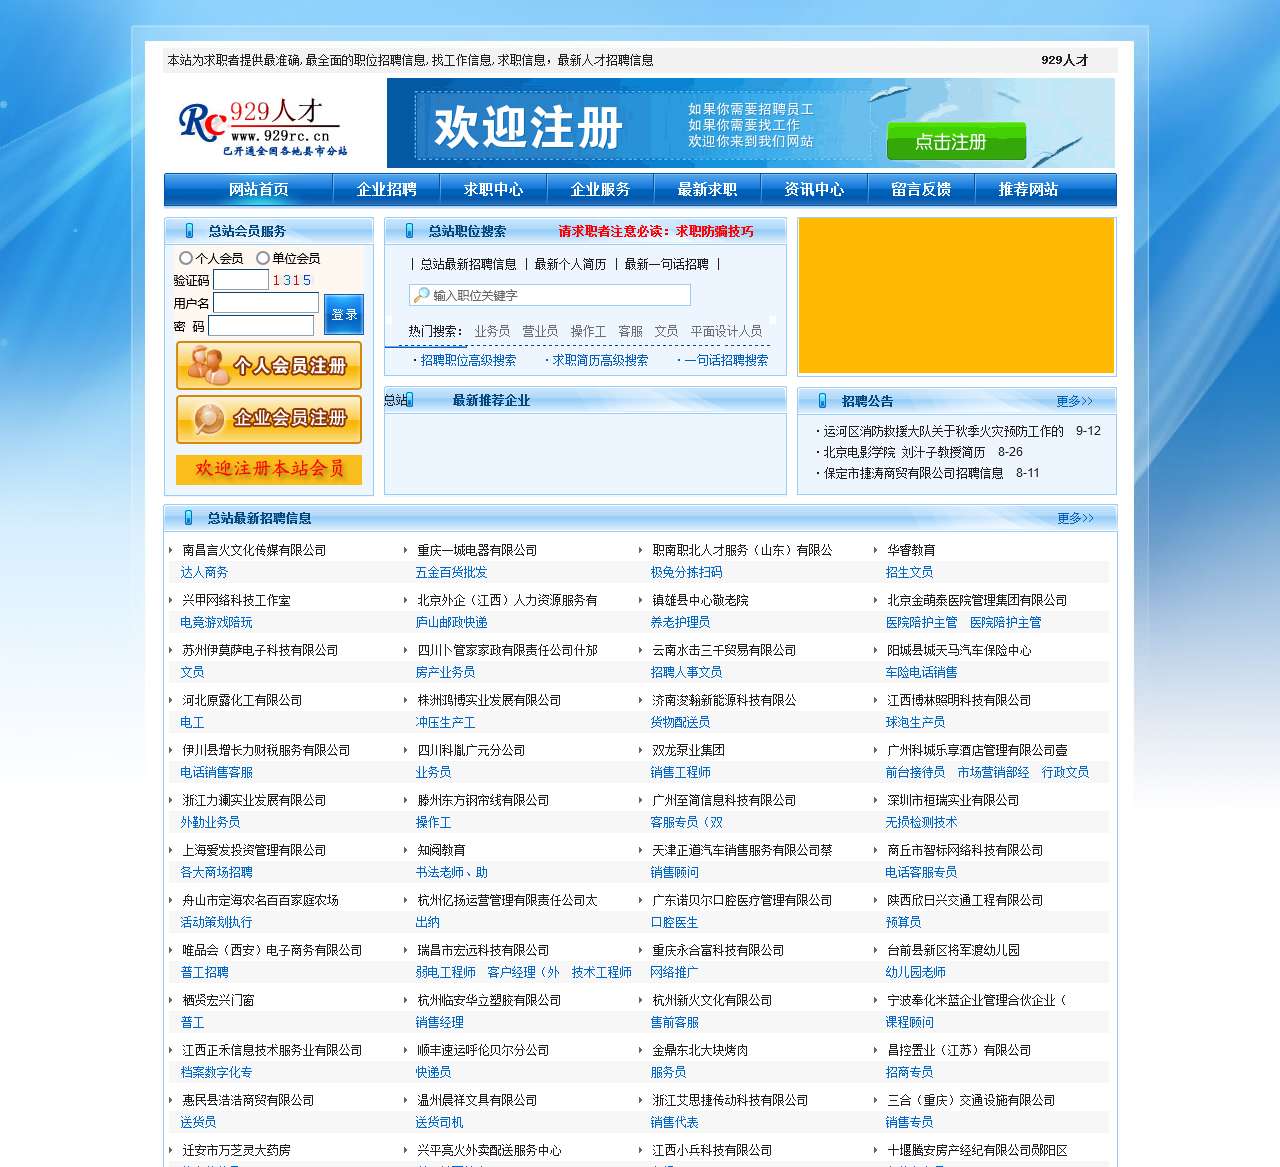Select the hot search term 操作工

pos(588,331)
